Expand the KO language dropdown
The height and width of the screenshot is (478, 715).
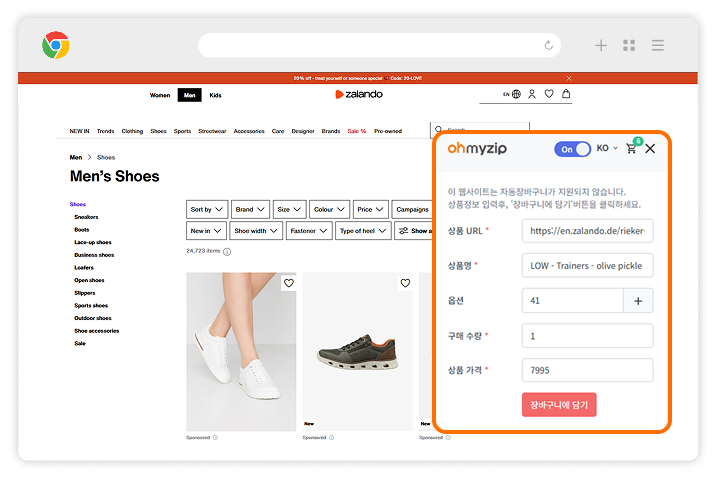tap(607, 149)
